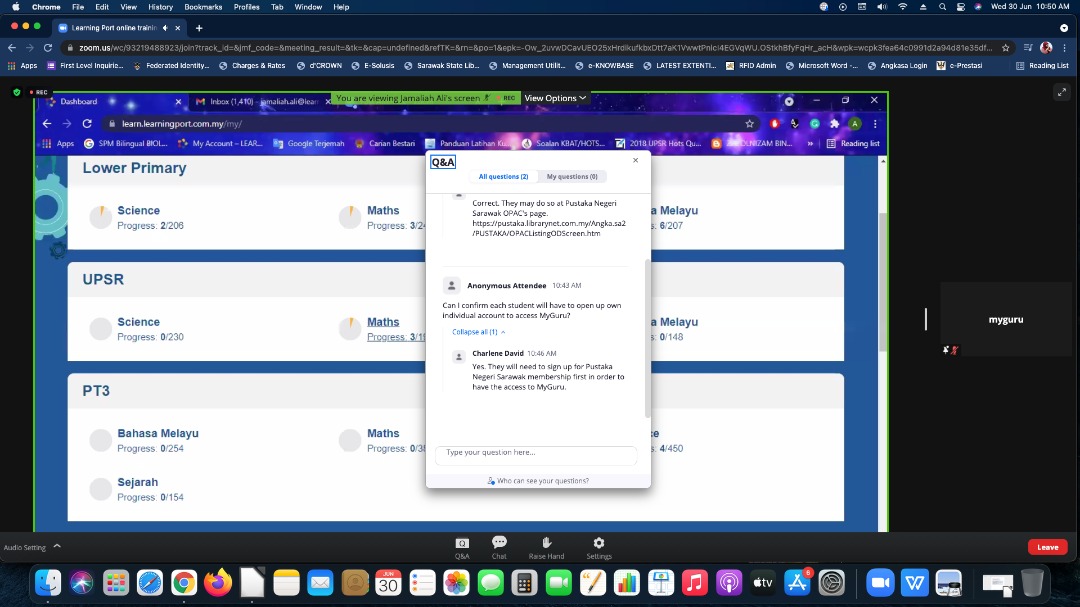Expand the Audio Setting caret
Viewport: 1080px width, 607px height.
coord(57,546)
